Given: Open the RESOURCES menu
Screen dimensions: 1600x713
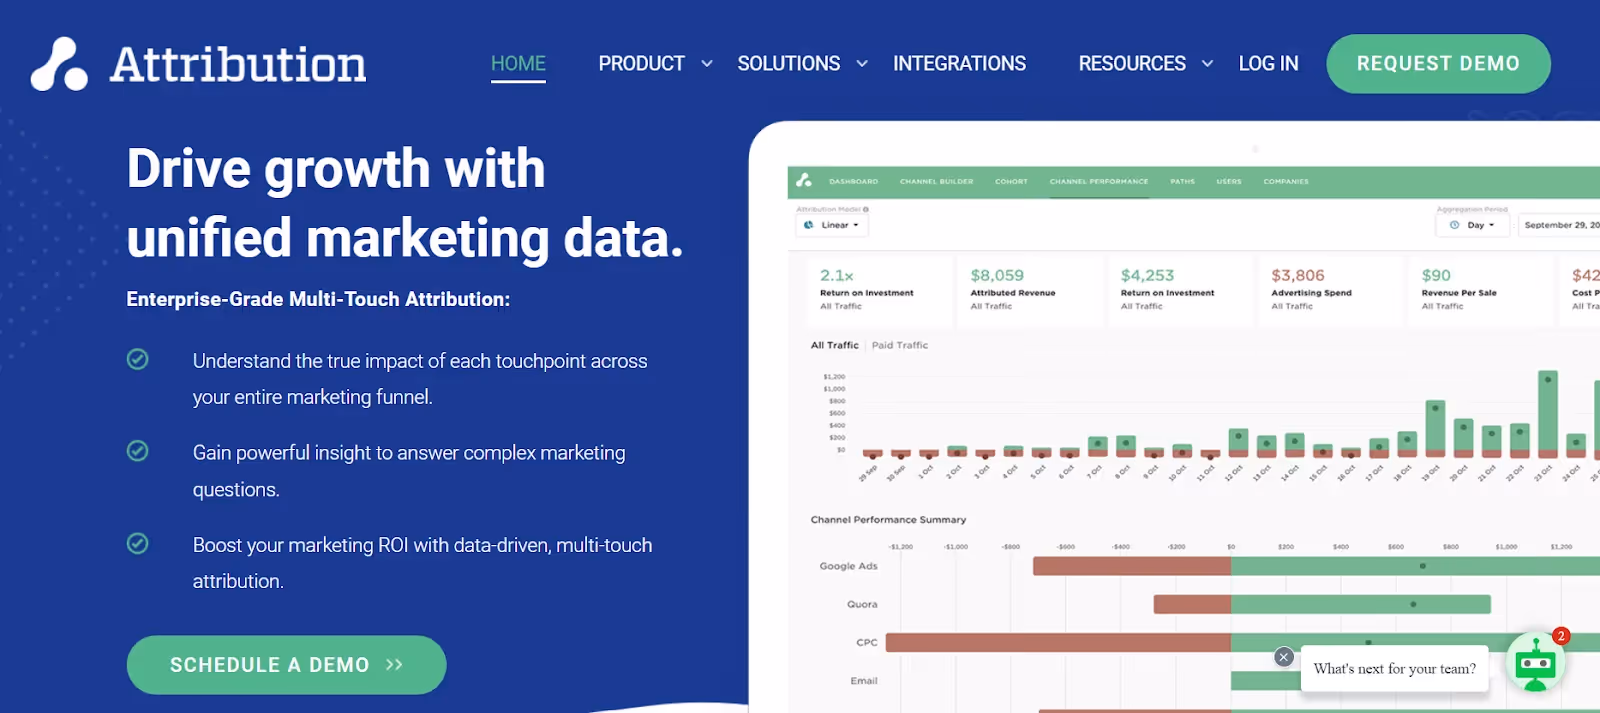Looking at the screenshot, I should point(1132,64).
